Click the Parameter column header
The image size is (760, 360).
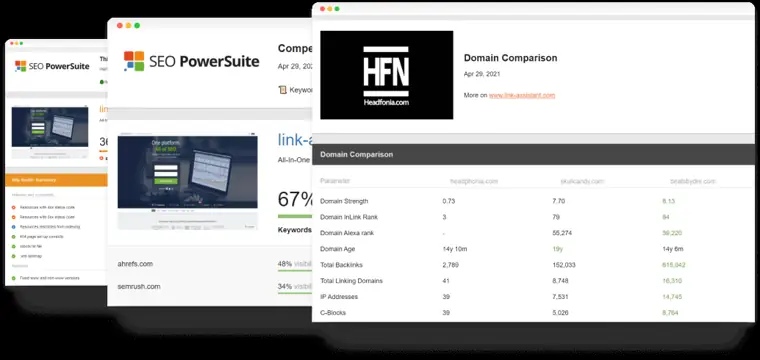point(334,181)
